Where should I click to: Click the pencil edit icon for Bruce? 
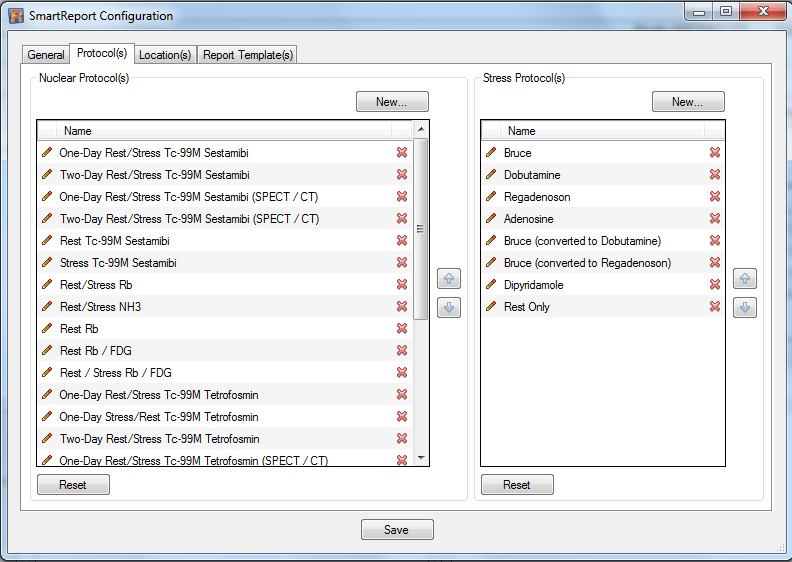click(x=491, y=153)
